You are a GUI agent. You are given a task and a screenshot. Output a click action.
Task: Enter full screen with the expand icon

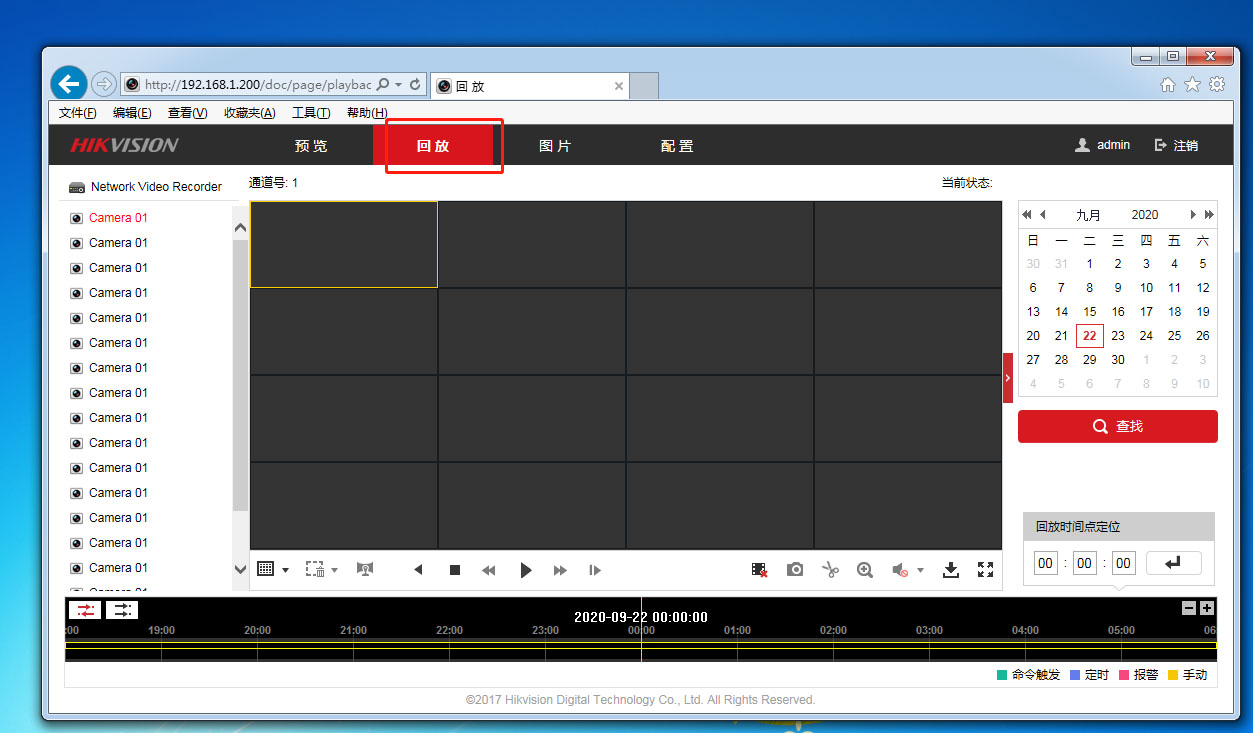coord(985,570)
